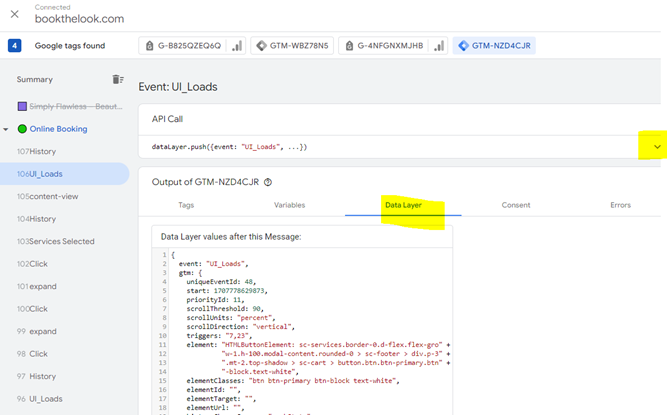This screenshot has width=667, height=415.
Task: Select the G-4NFGNXMJHB tag chip
Action: (x=385, y=45)
